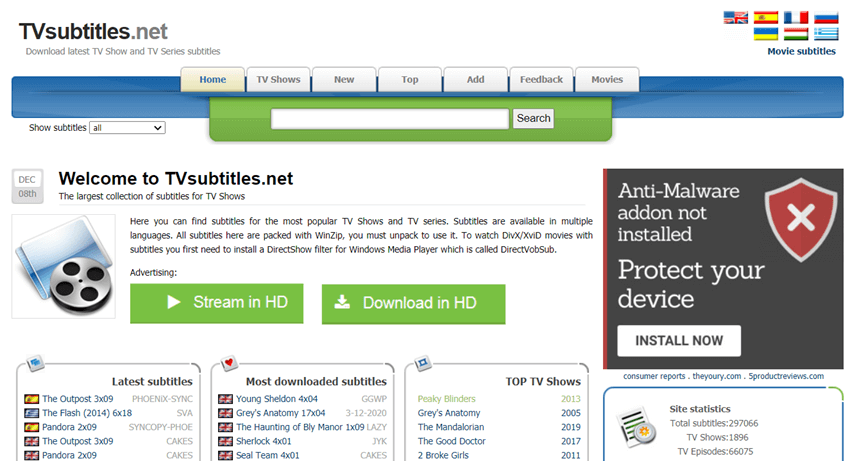Open Grey's Anatomy 17x04 subtitle link

[280, 413]
